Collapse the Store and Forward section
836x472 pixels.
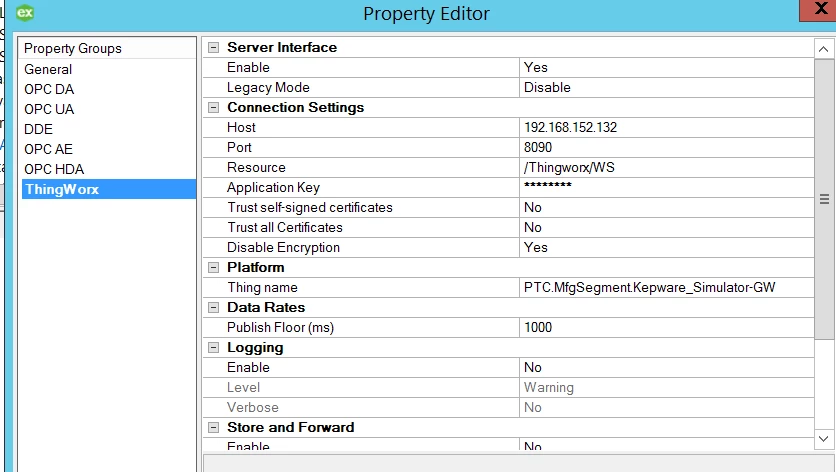(213, 428)
